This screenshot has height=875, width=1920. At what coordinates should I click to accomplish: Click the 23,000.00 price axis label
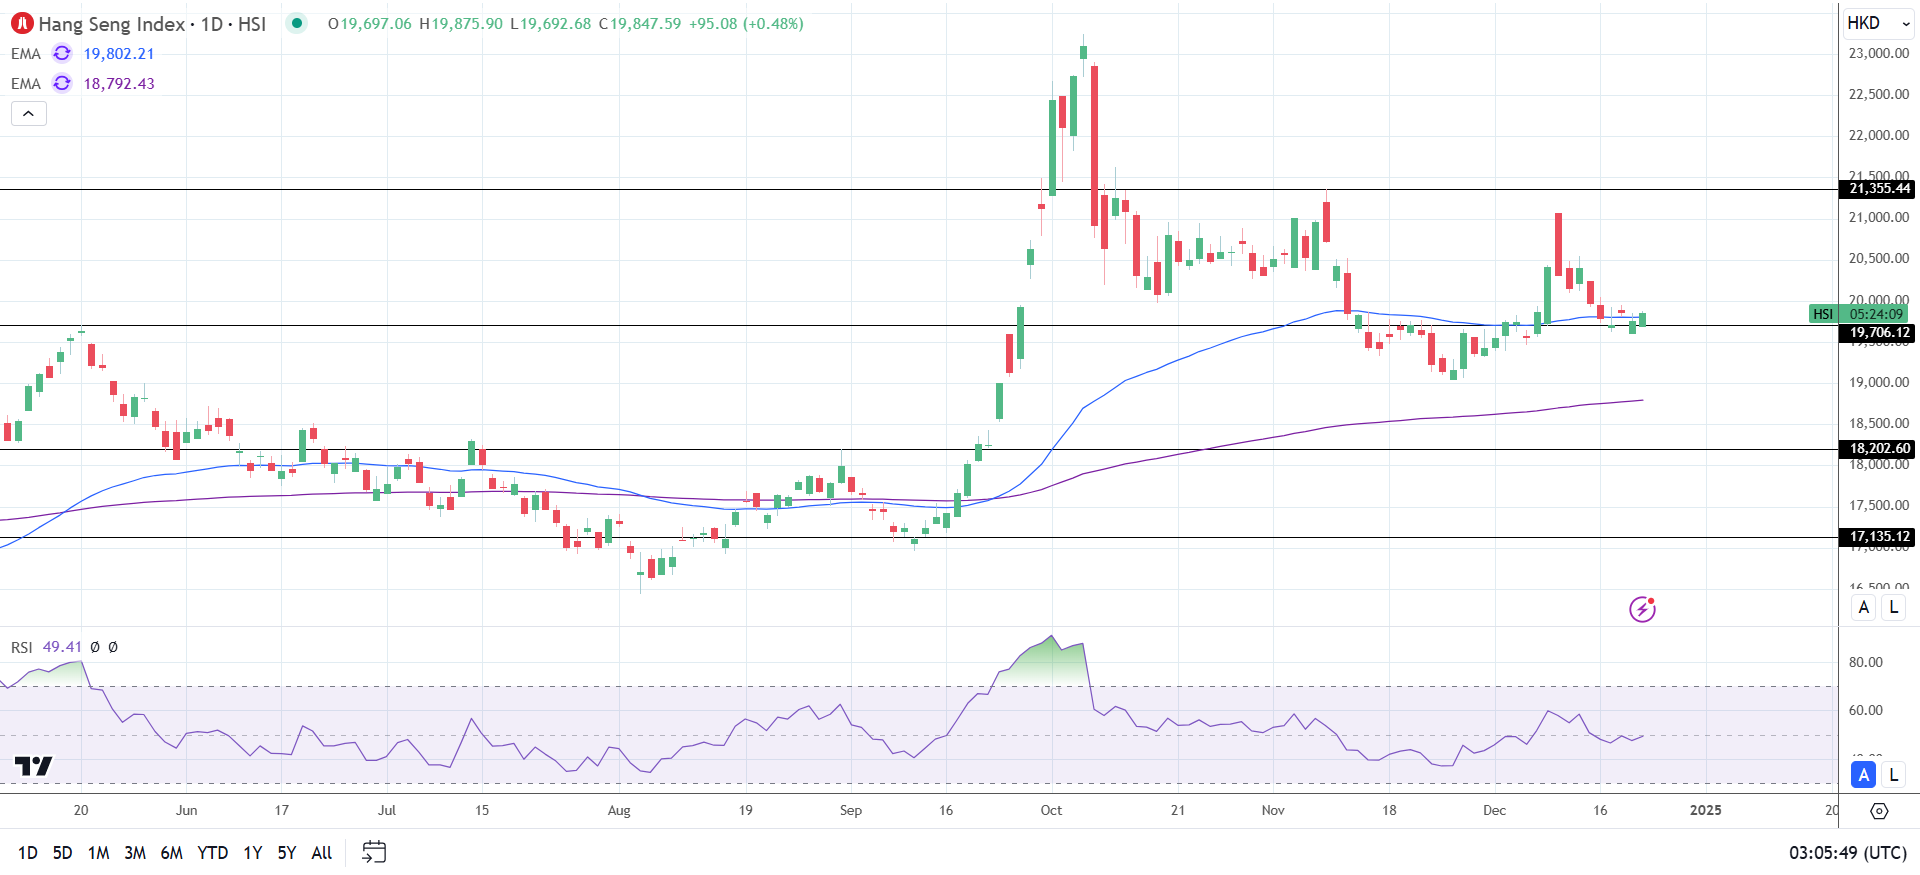coord(1879,53)
